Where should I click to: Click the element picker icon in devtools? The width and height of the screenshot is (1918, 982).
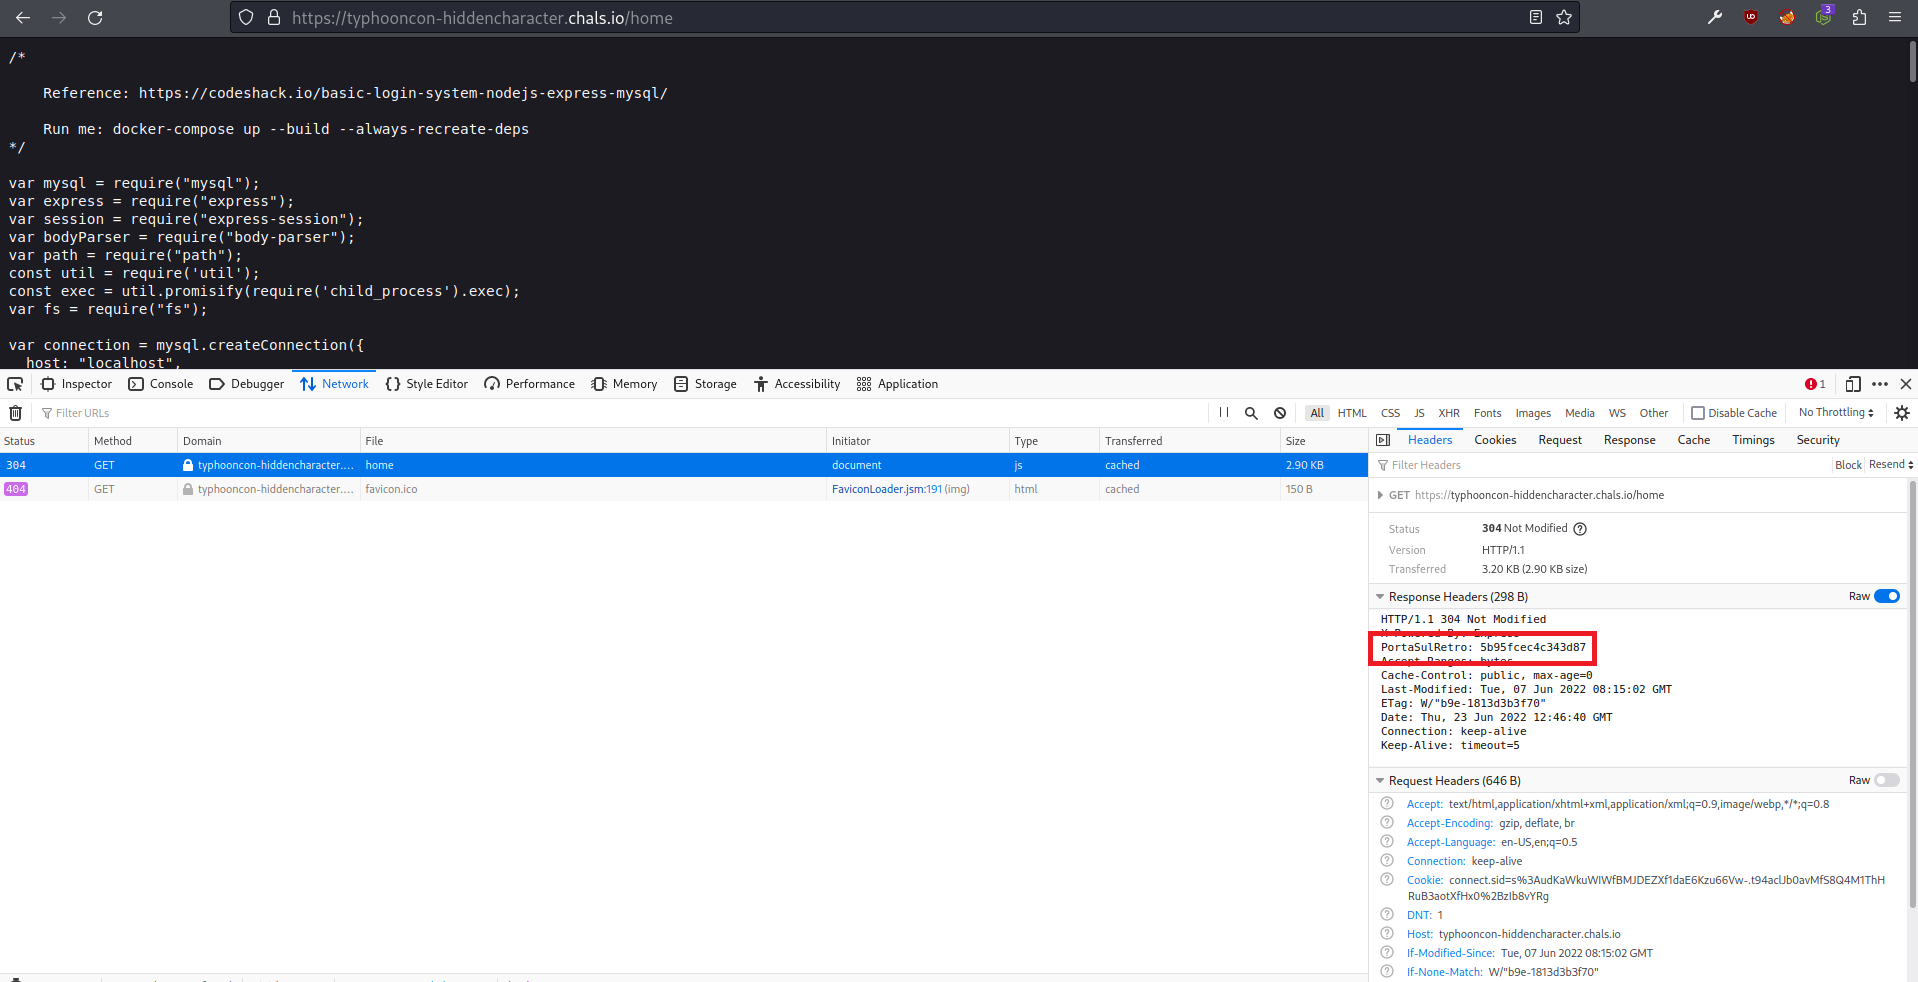pos(15,384)
